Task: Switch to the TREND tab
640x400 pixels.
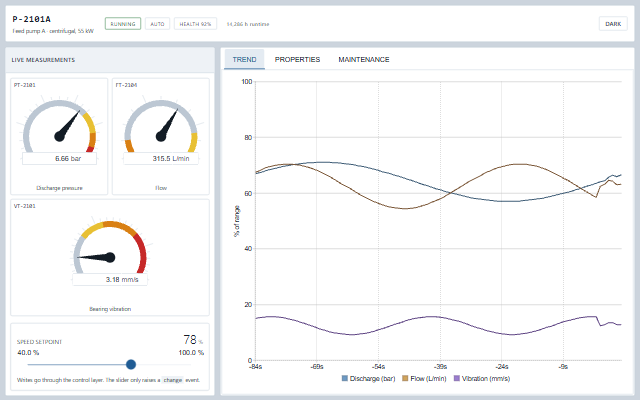Action: (244, 59)
